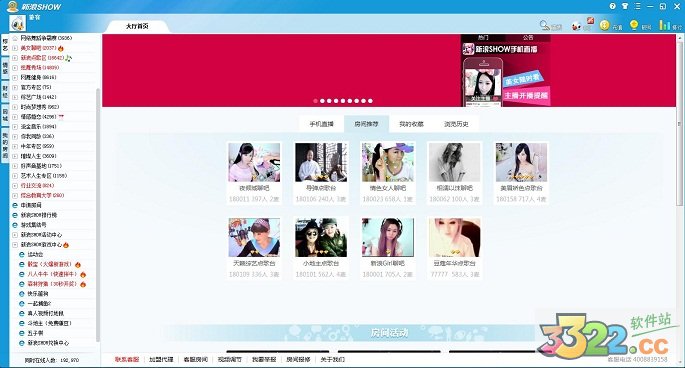
Task: Collapse the 新浪SHOW游戏中心 node
Action: 15,245
